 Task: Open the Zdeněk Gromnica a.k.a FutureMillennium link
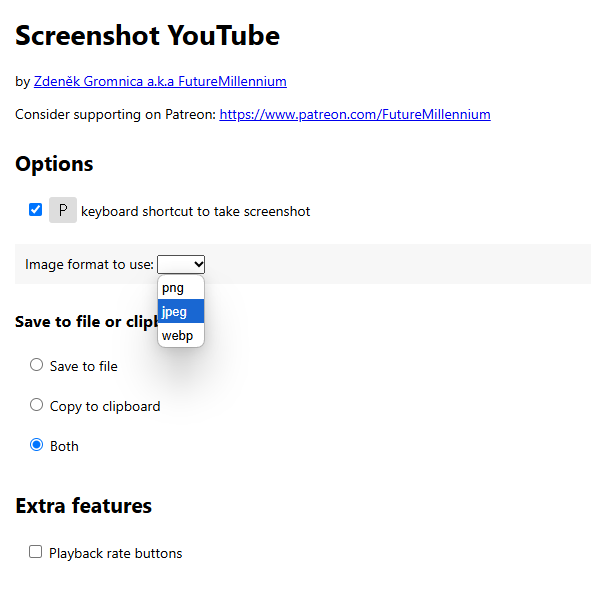pyautogui.click(x=160, y=81)
